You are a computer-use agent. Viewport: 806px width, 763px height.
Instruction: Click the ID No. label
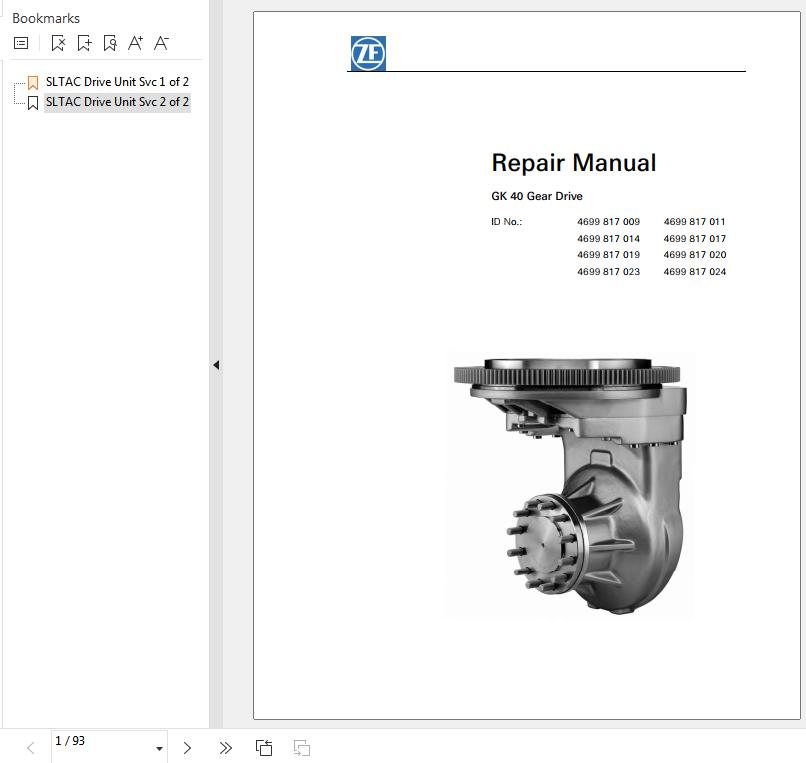[506, 222]
